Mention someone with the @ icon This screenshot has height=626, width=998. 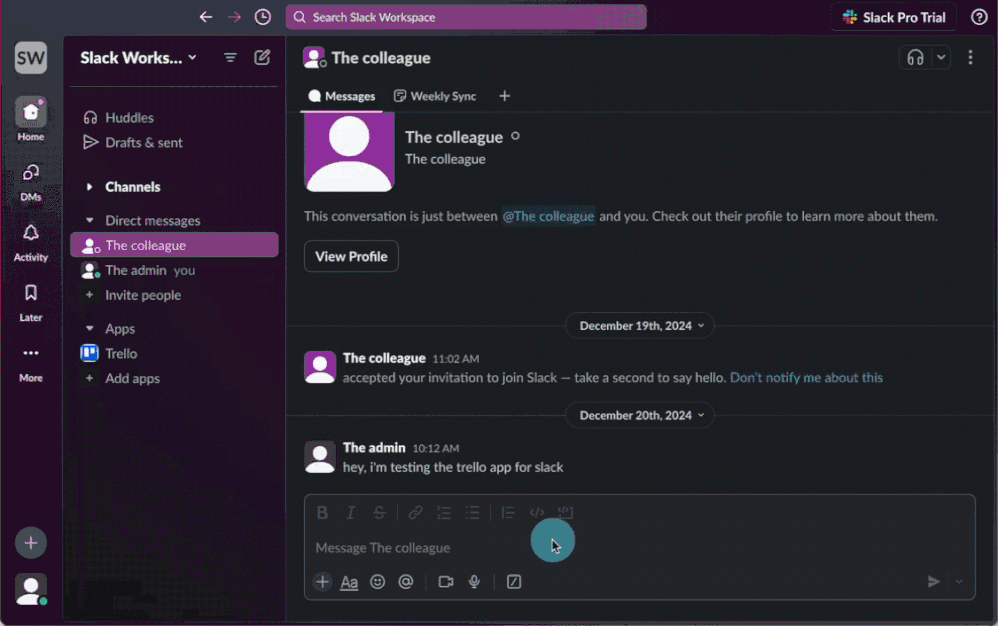[405, 581]
